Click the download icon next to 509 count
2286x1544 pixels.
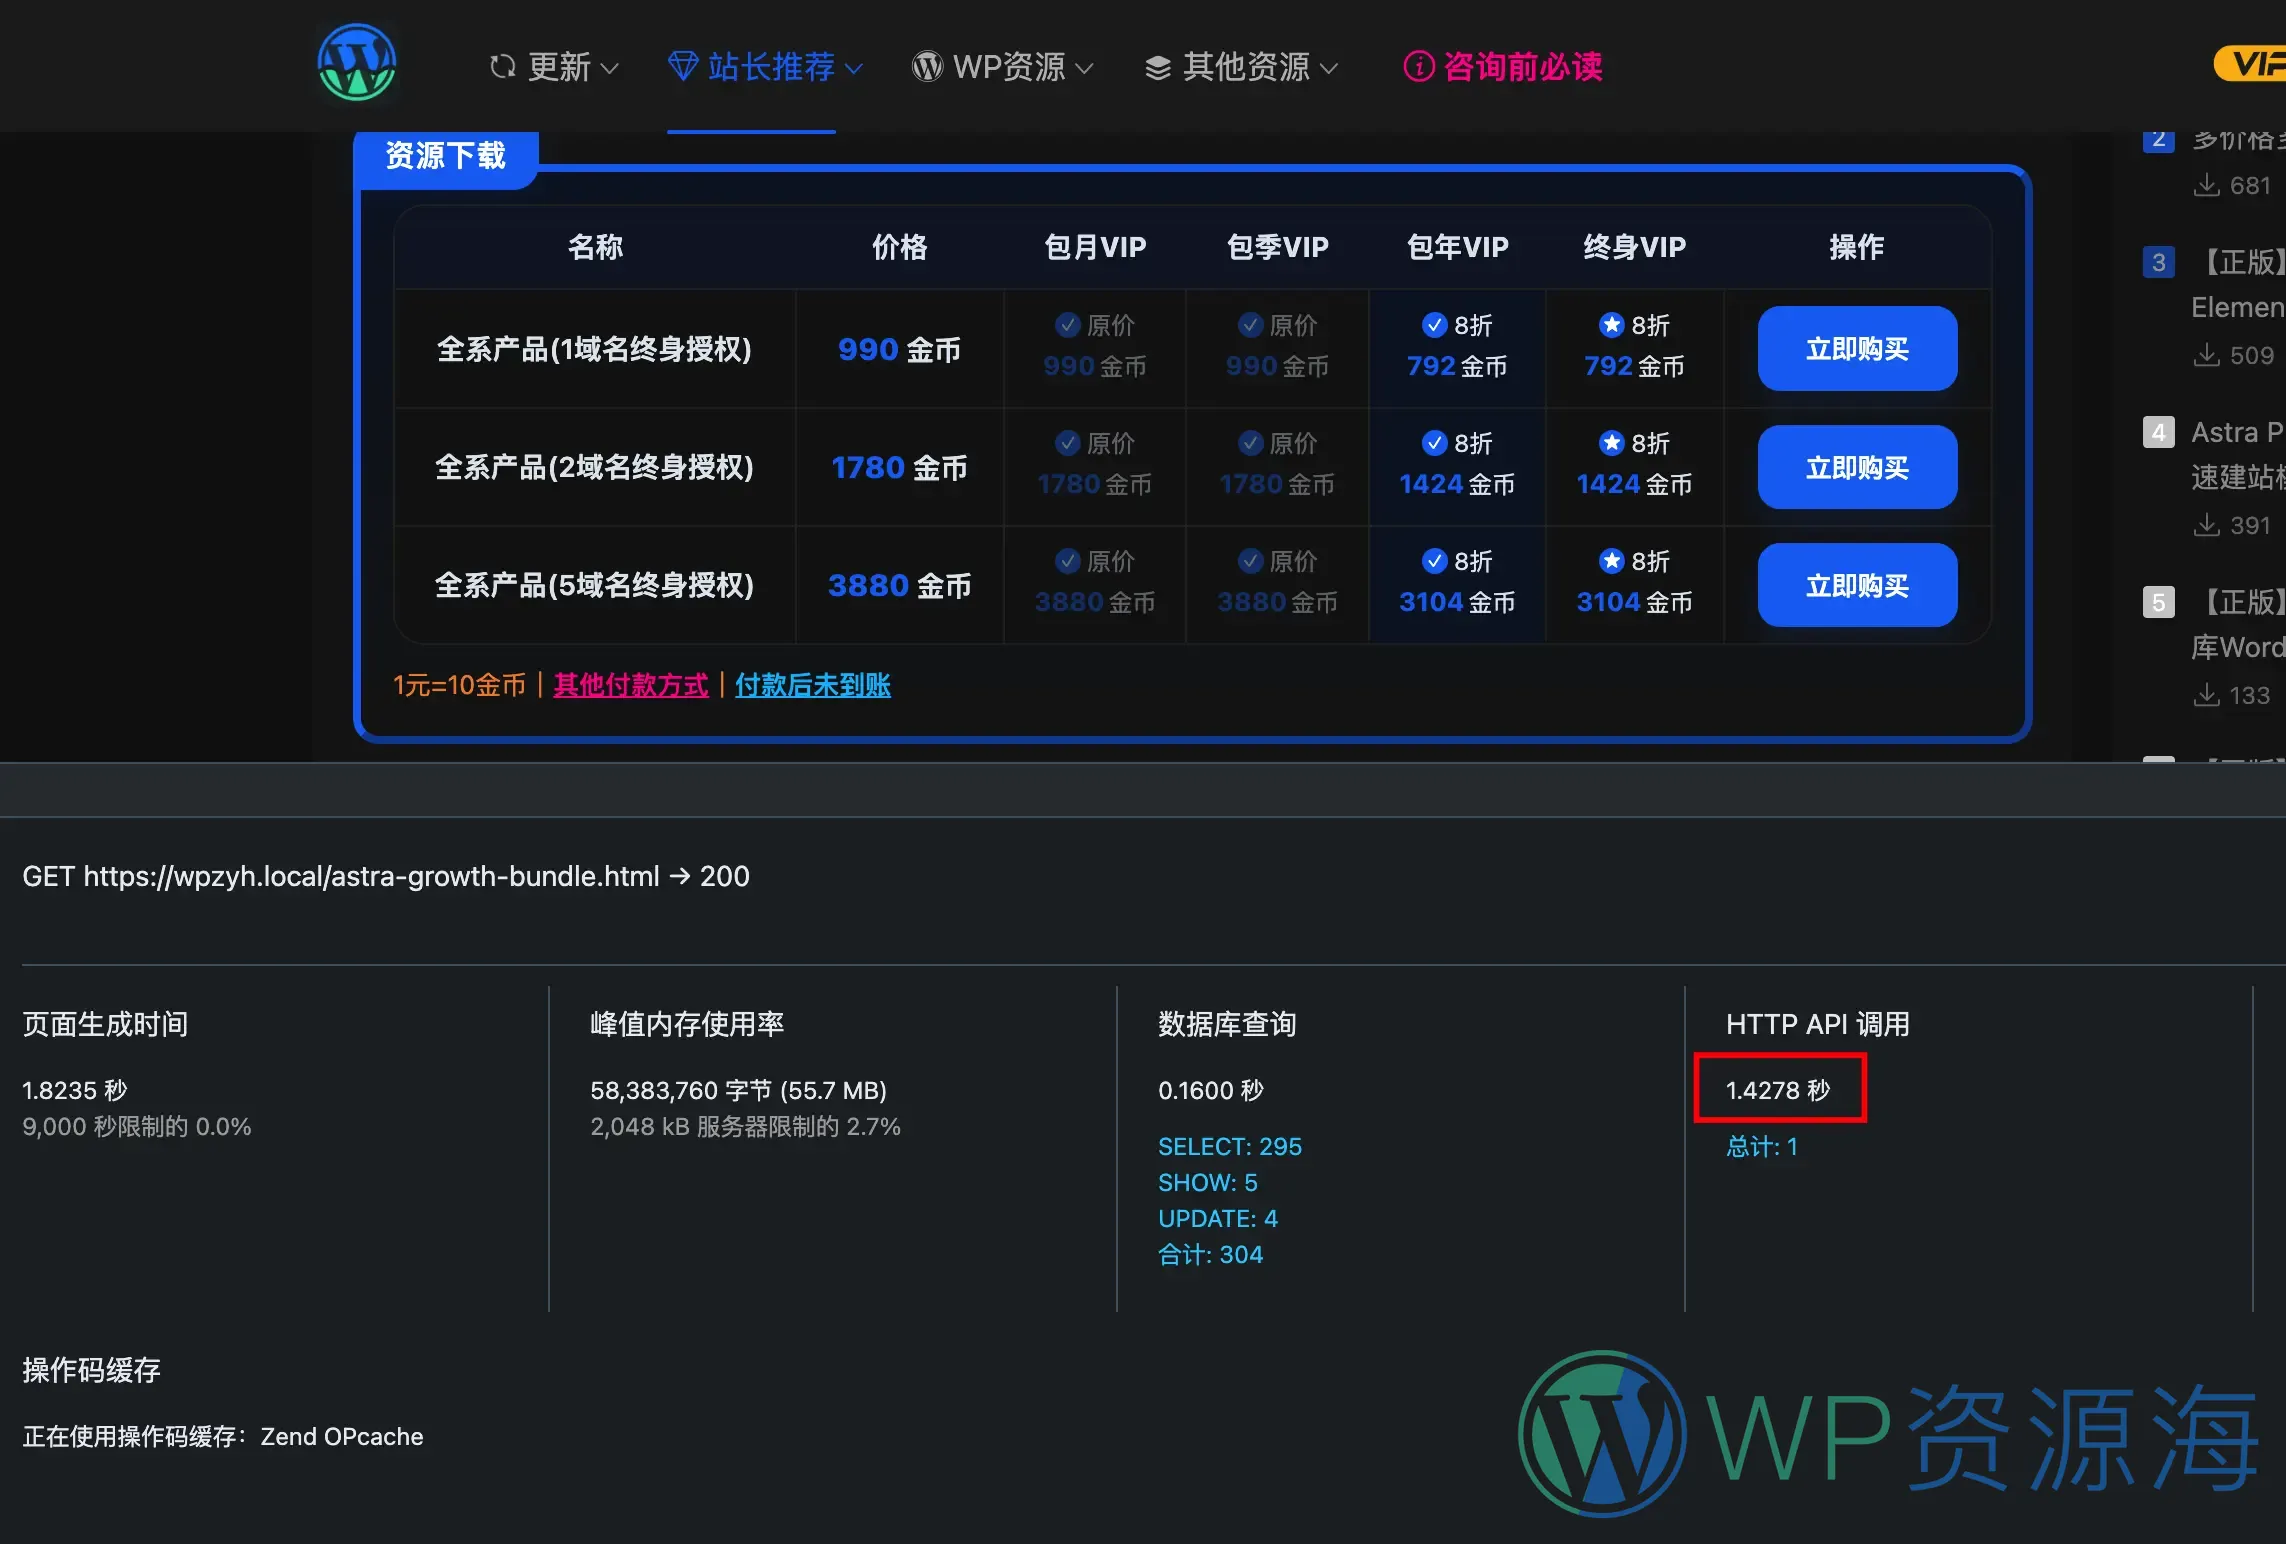[2205, 355]
